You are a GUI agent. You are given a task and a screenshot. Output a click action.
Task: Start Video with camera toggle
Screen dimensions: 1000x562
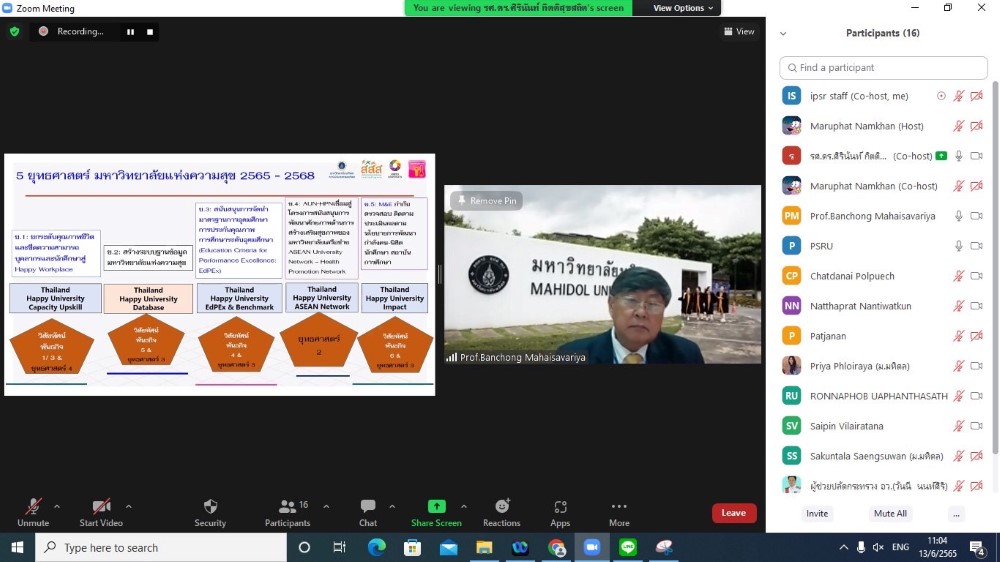tap(101, 507)
